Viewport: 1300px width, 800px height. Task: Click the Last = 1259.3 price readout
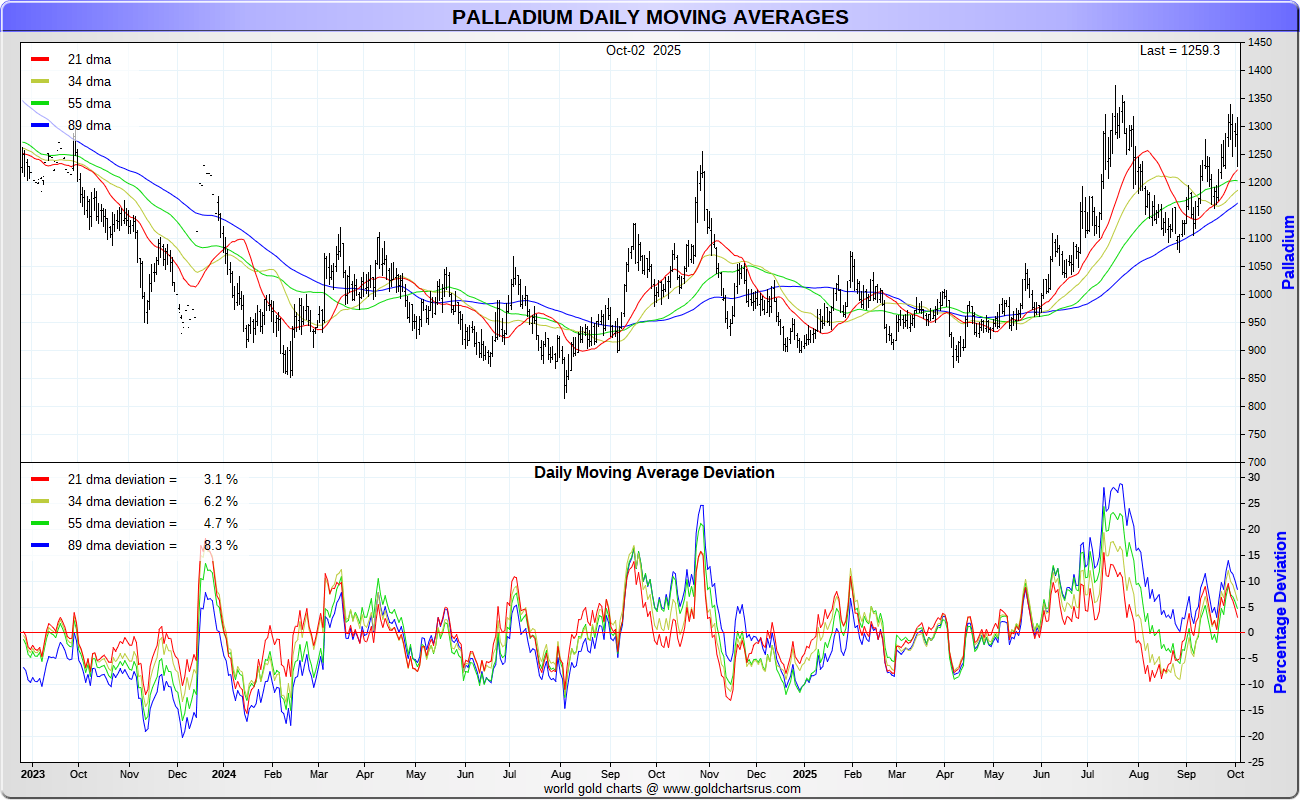coord(1179,50)
